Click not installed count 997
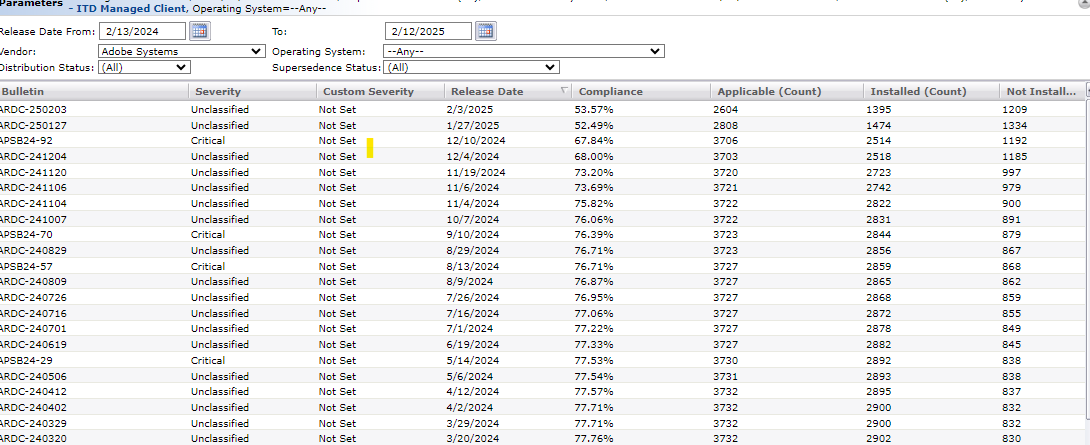The height and width of the screenshot is (445, 1090). click(x=1012, y=172)
